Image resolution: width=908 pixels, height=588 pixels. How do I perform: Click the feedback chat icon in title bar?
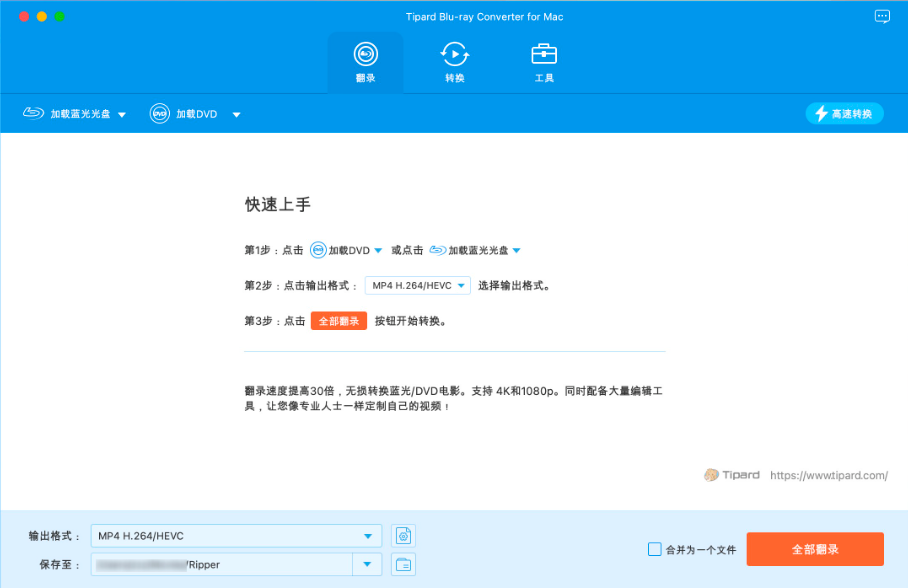point(882,16)
